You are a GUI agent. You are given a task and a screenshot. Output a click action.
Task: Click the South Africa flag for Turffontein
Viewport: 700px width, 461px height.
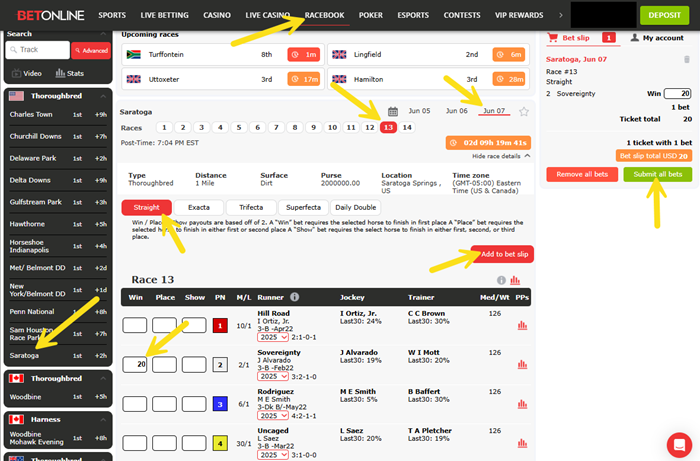point(133,54)
